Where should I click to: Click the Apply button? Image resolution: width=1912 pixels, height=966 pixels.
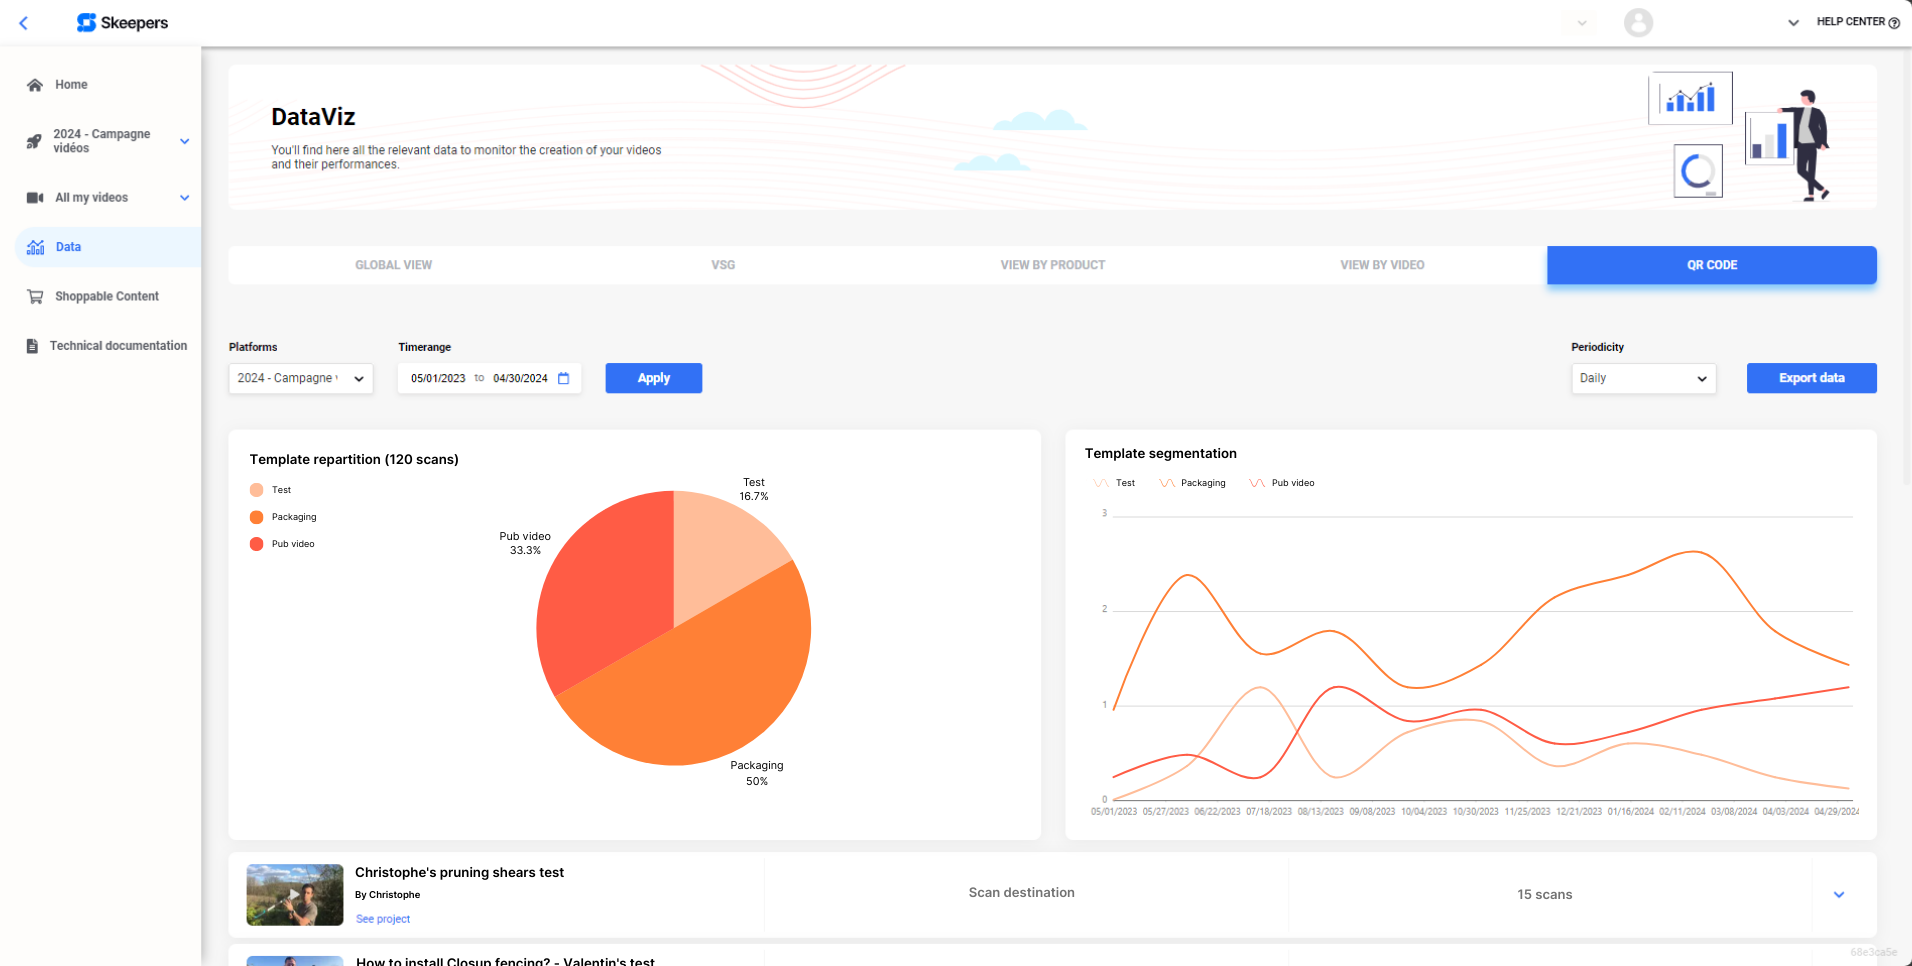click(653, 378)
